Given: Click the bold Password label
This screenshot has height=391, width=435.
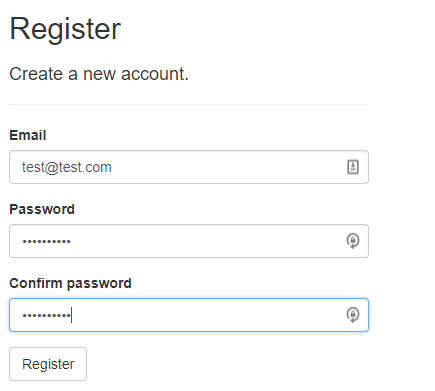Looking at the screenshot, I should tap(42, 209).
